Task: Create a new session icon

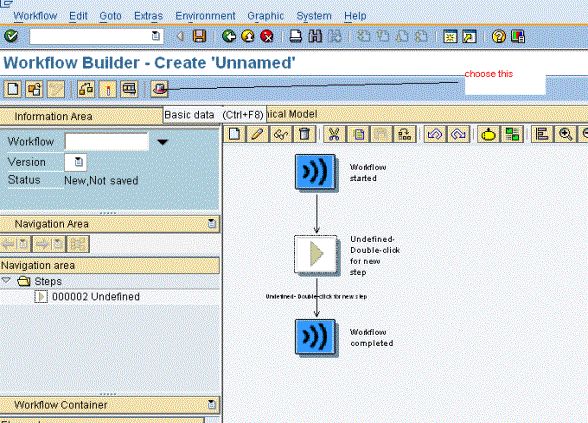Action: coord(450,36)
